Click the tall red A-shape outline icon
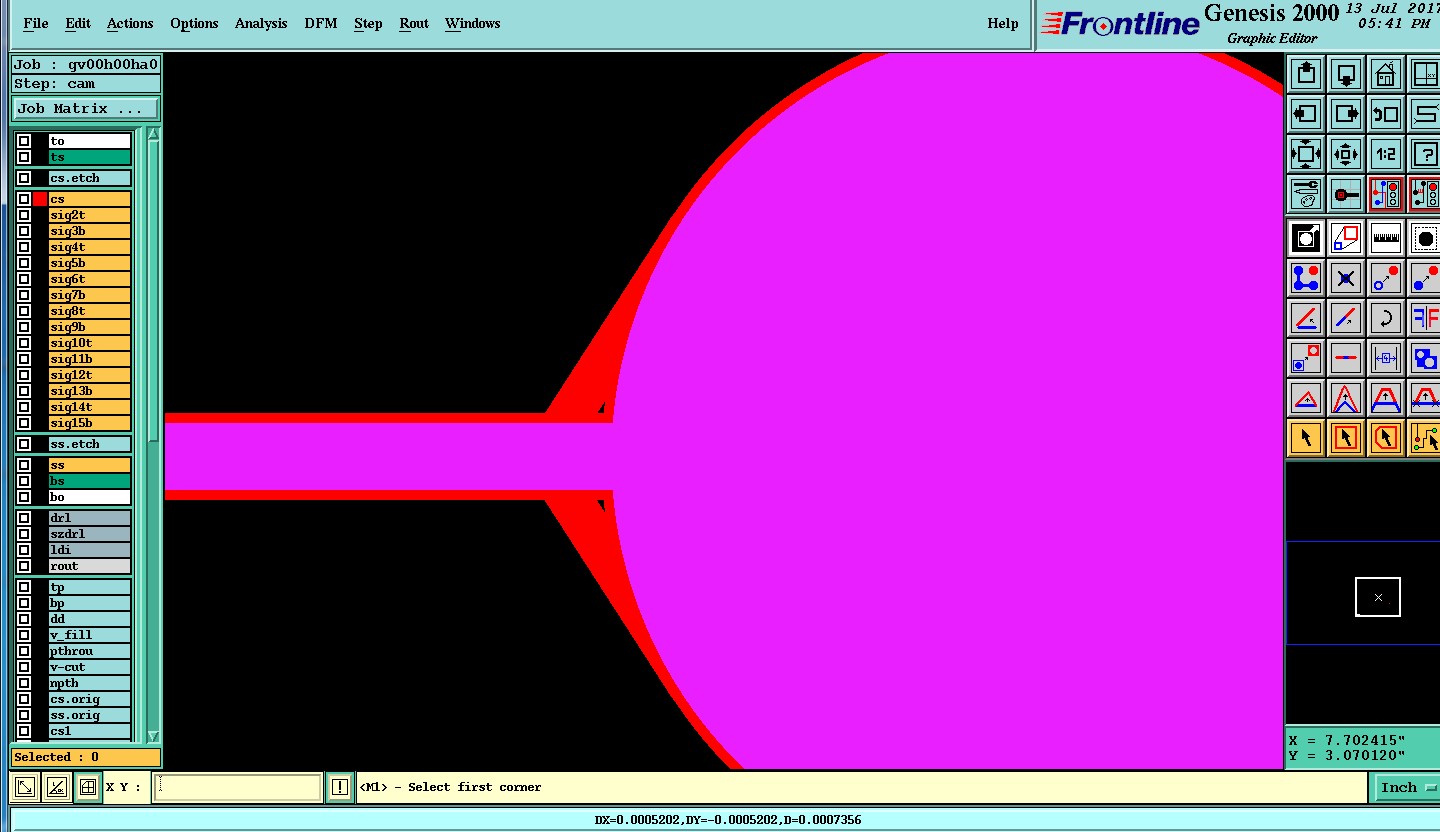 coord(1346,398)
